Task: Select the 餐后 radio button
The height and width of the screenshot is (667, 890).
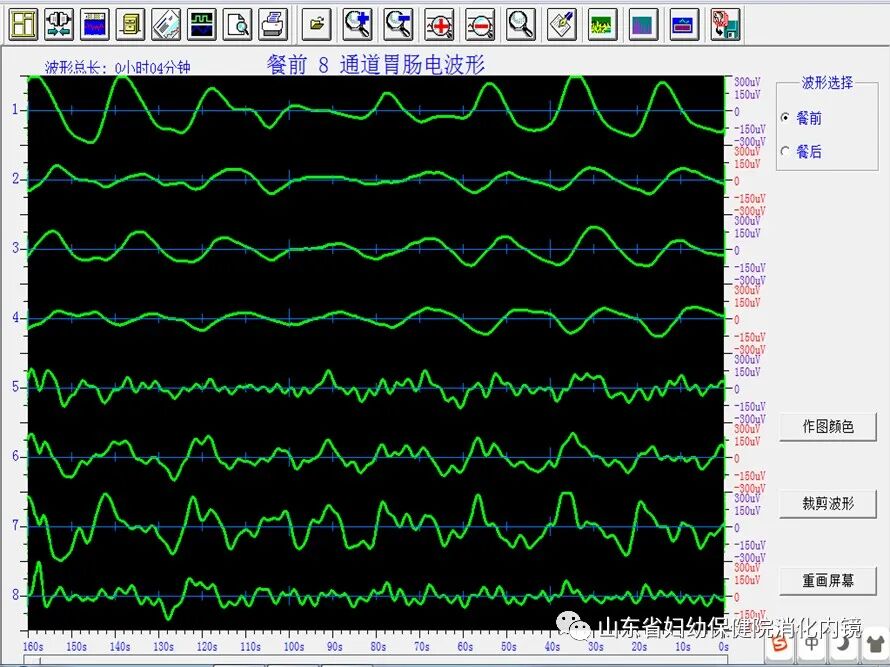Action: click(x=786, y=152)
